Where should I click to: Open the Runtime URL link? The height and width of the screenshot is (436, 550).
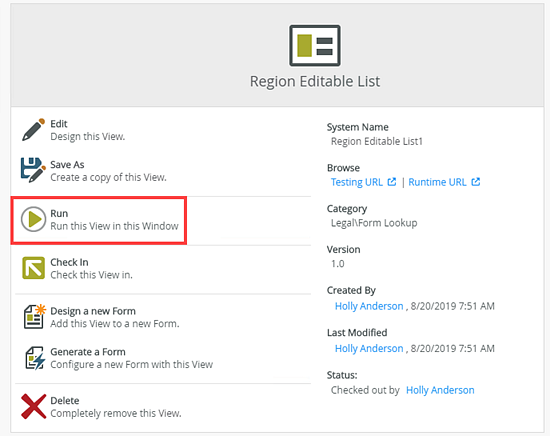[x=437, y=182]
